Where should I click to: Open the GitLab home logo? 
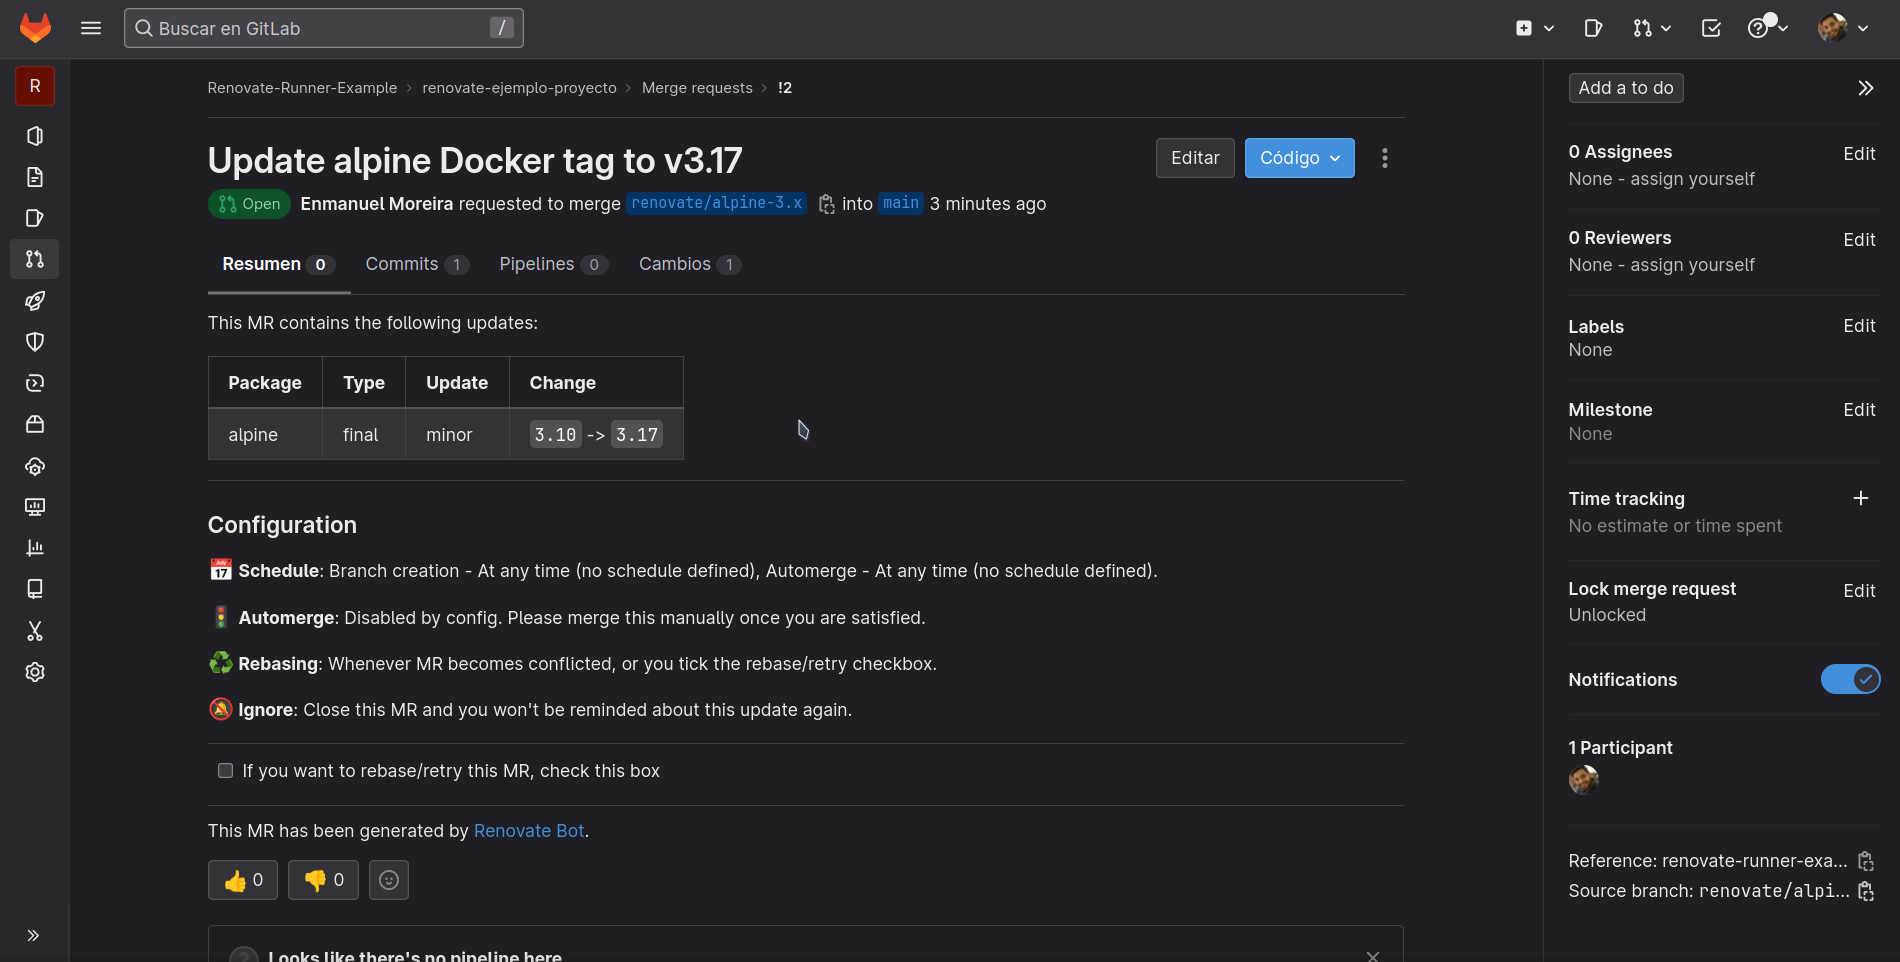(35, 28)
